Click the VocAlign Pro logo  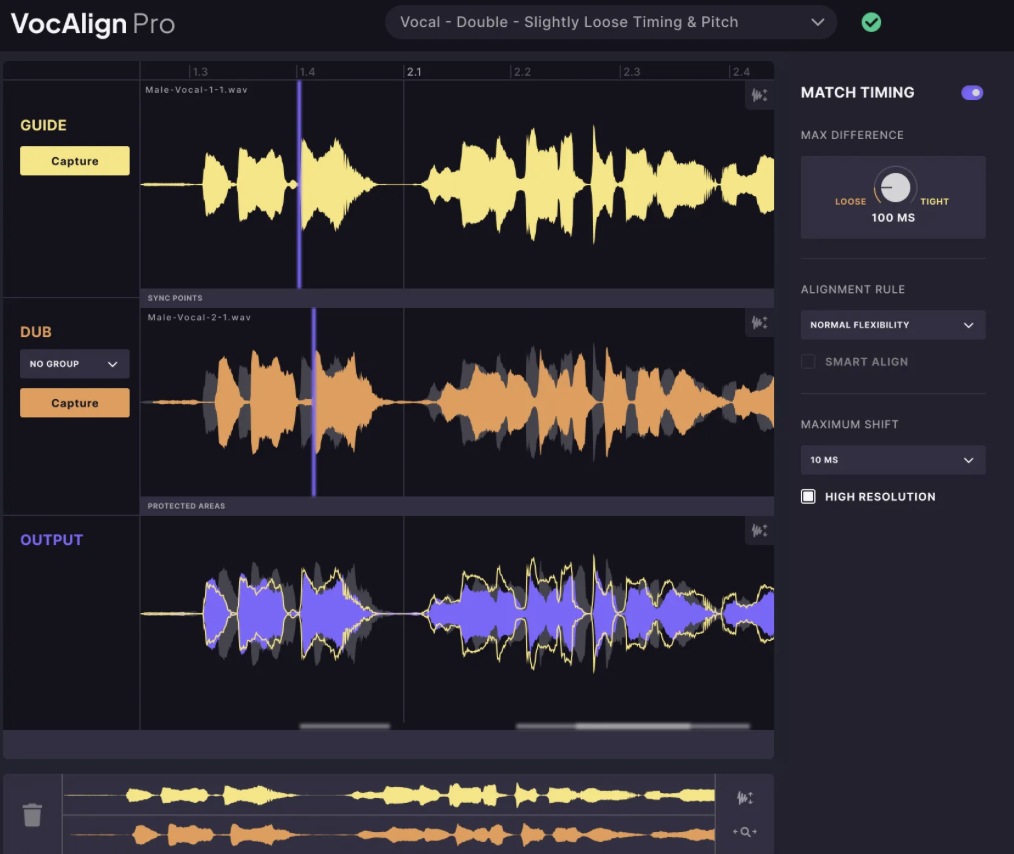point(91,24)
